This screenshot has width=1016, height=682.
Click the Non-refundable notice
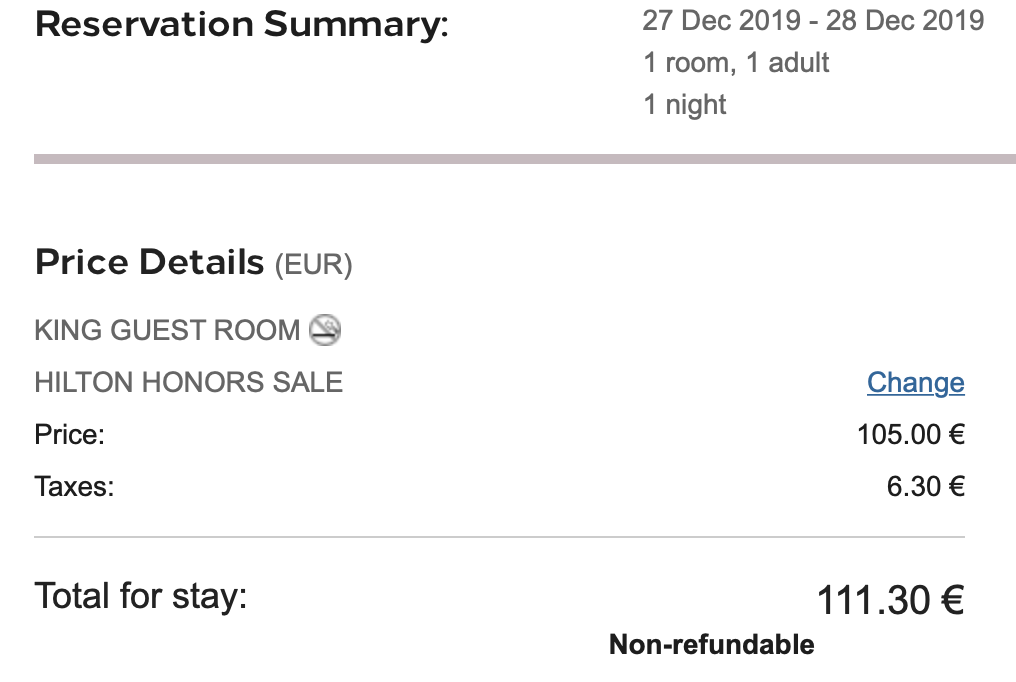(711, 645)
